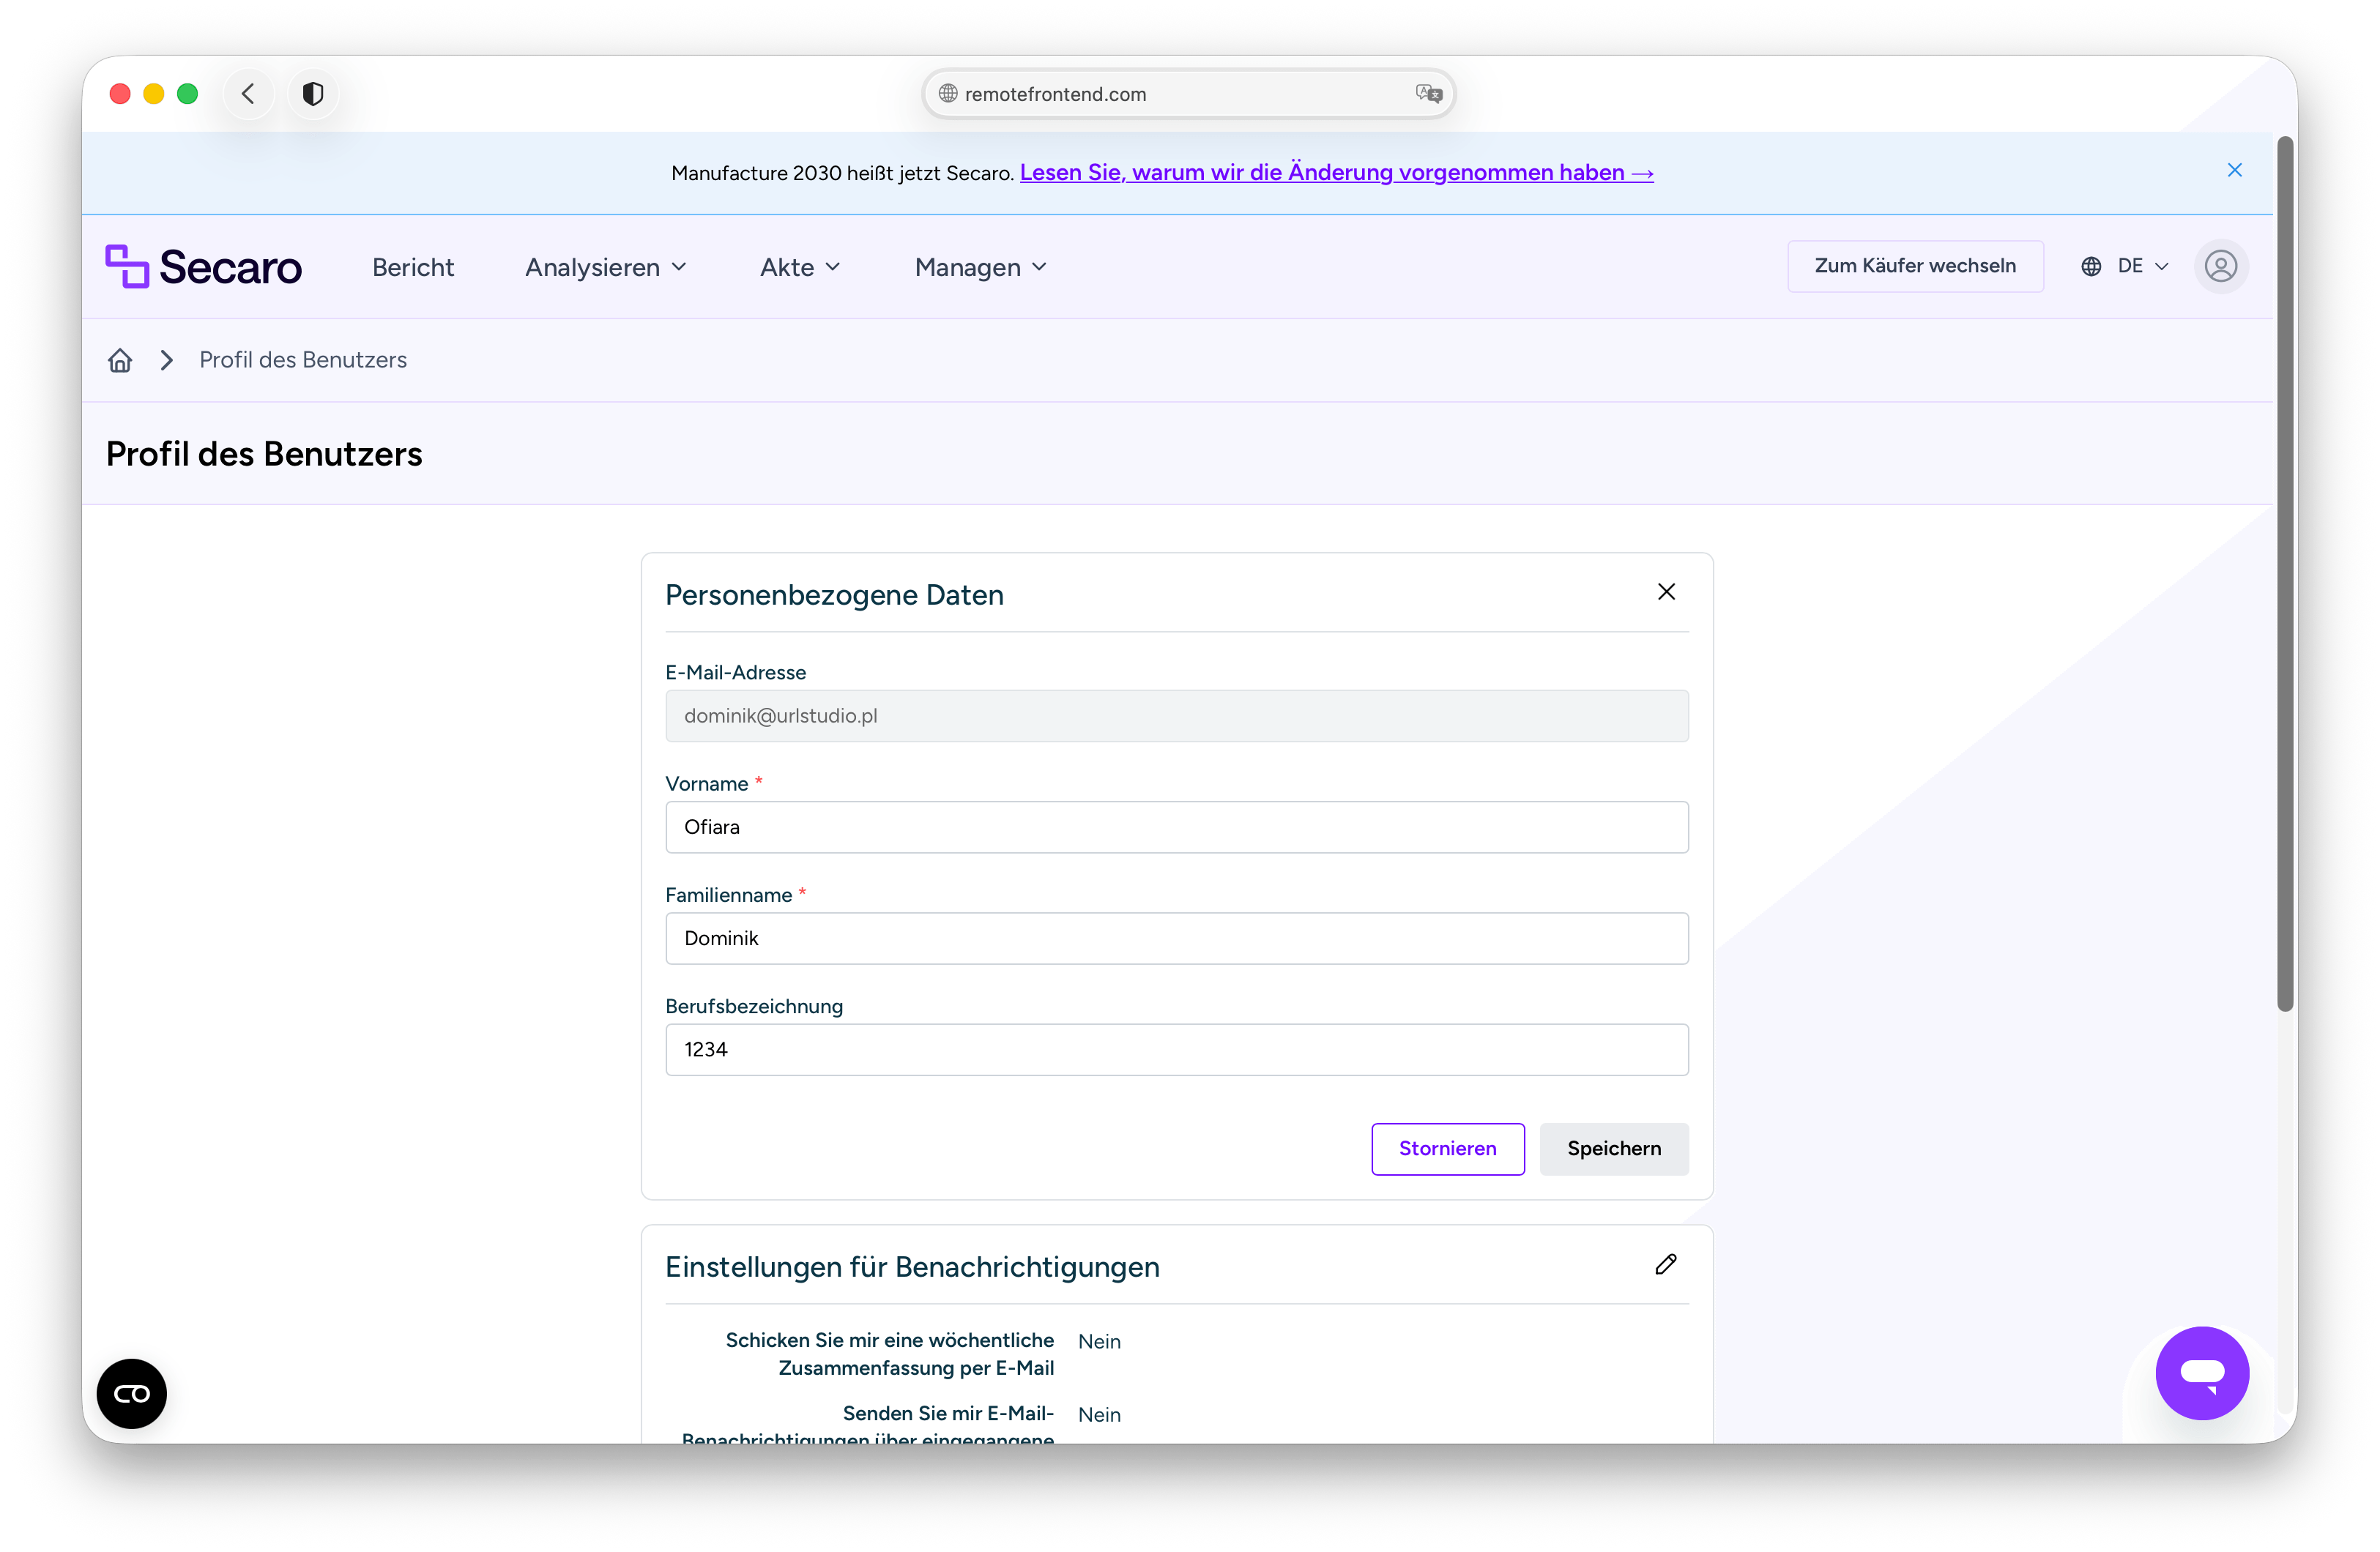Expand the Akte menu

point(800,268)
